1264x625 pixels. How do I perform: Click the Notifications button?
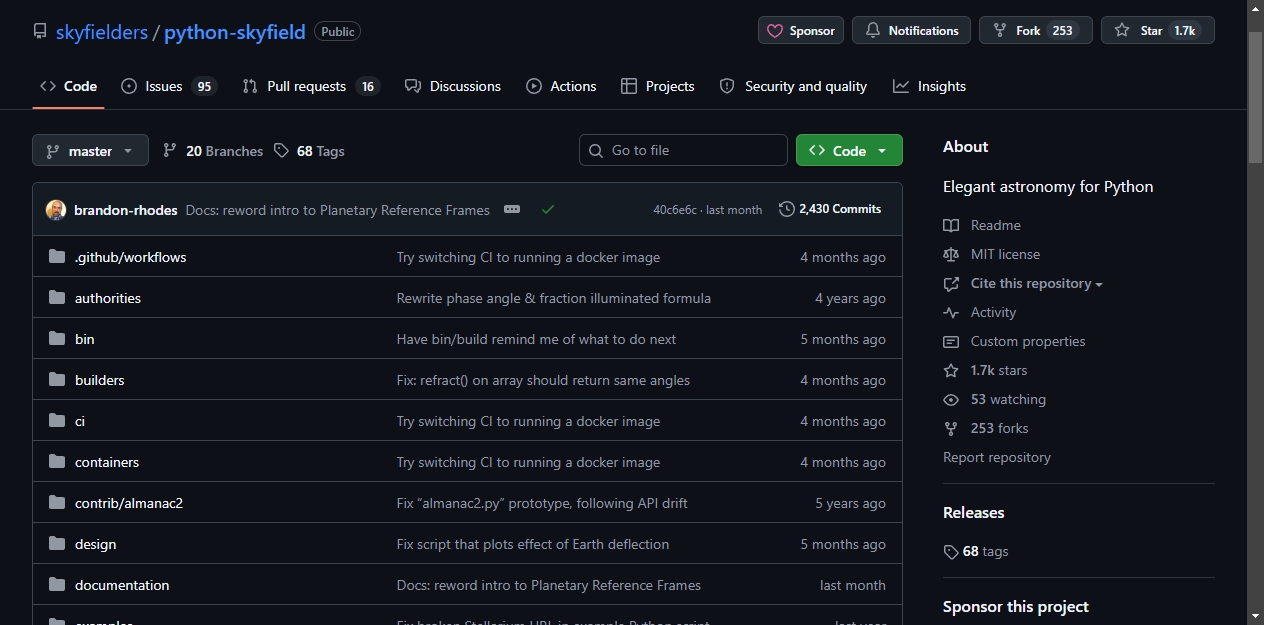click(912, 31)
